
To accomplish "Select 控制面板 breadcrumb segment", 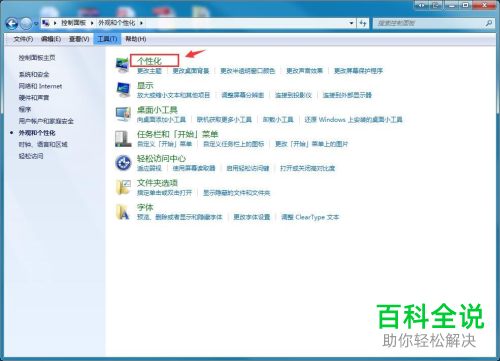I will [73, 23].
